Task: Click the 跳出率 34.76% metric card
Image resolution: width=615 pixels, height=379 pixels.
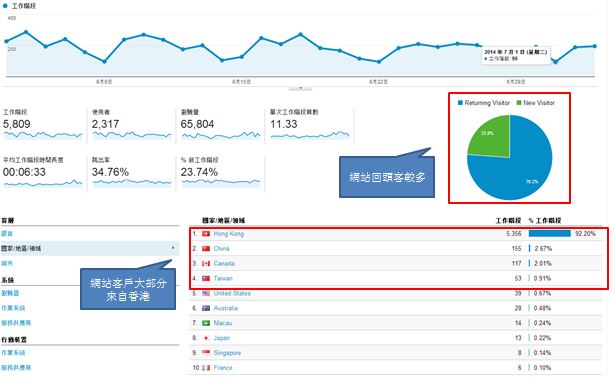Action: click(131, 173)
